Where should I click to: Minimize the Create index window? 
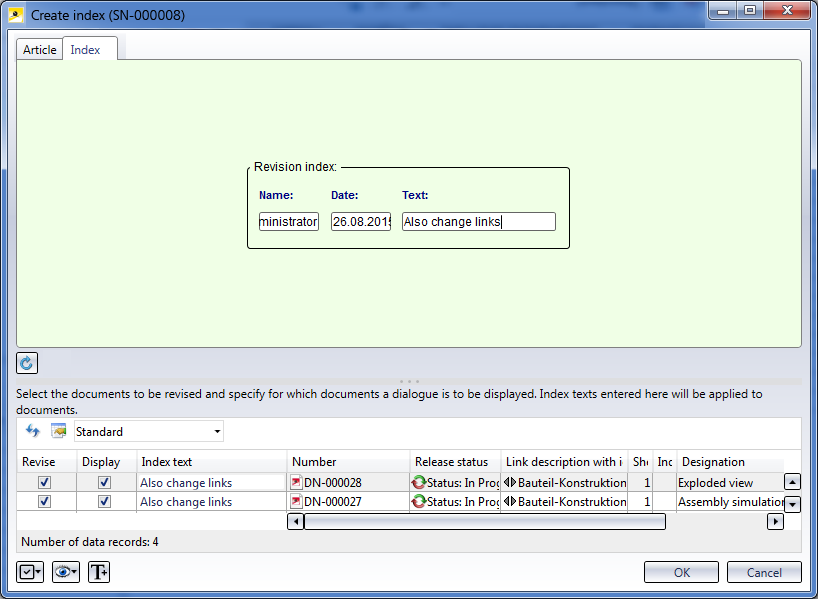point(723,10)
